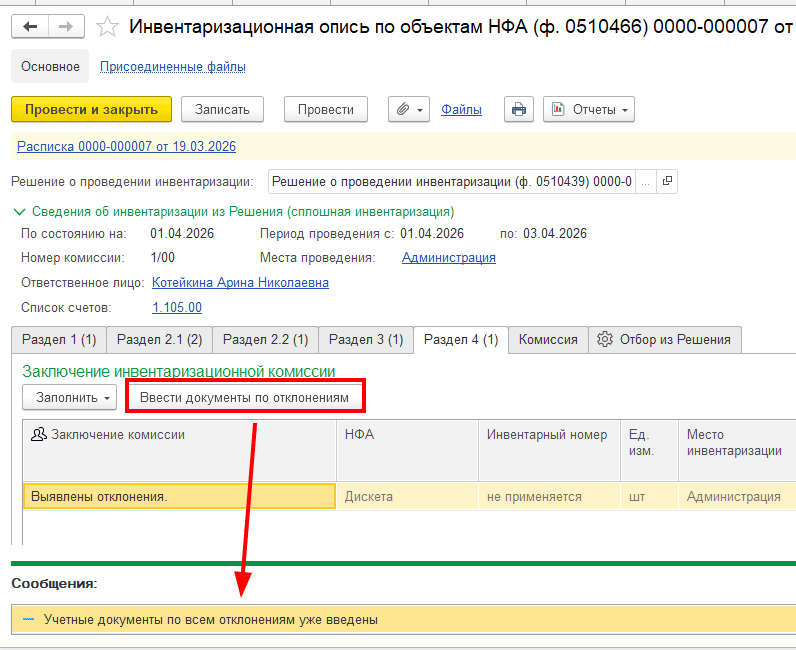Open the Отчеты dropdown menu
Image resolution: width=796 pixels, height=650 pixels.
tap(589, 109)
